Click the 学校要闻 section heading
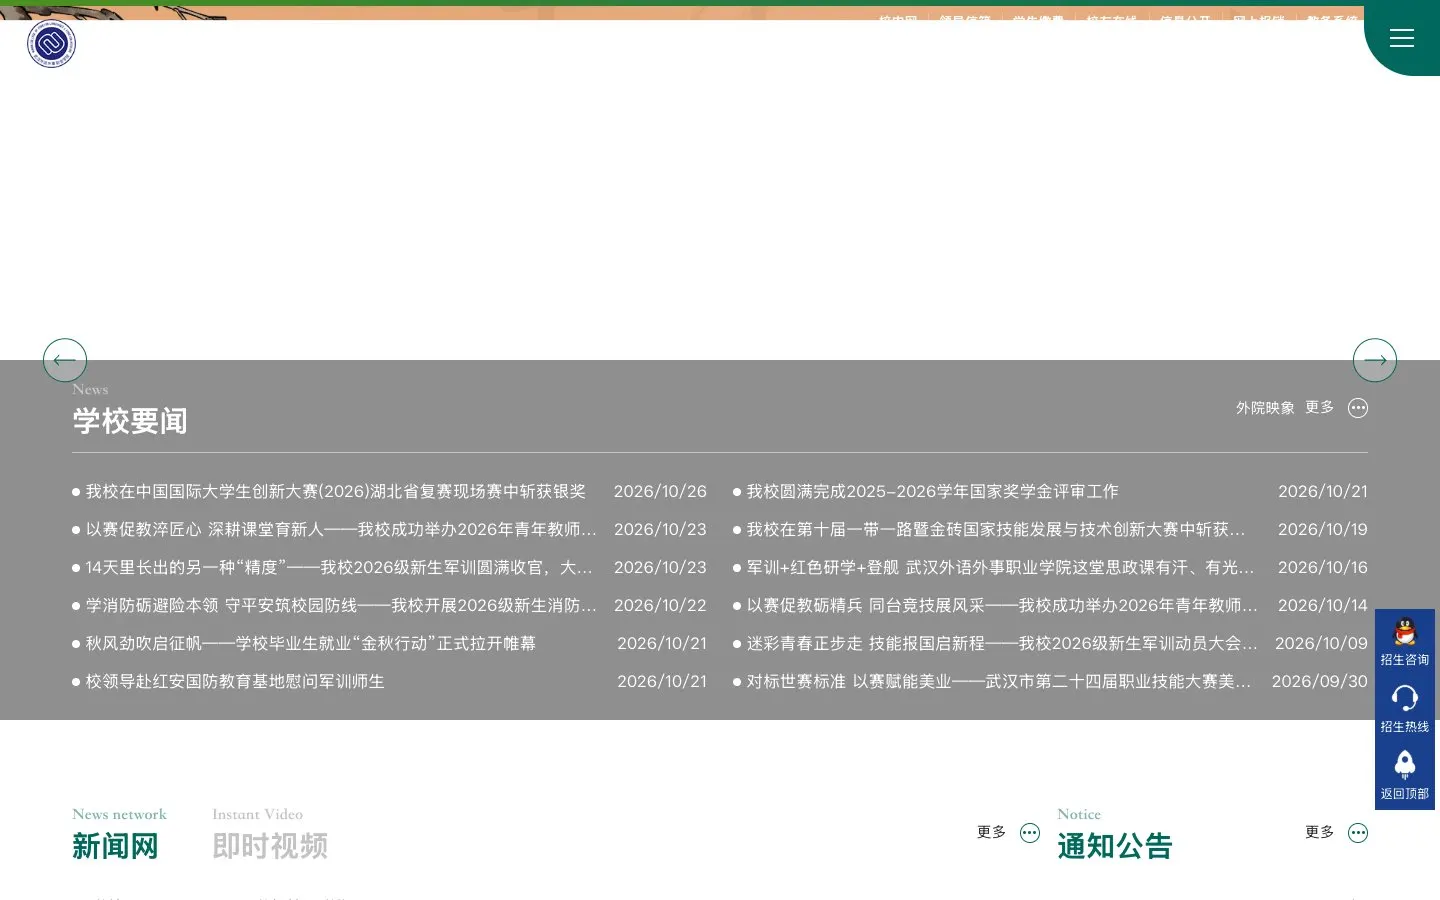Viewport: 1440px width, 900px height. [x=130, y=421]
